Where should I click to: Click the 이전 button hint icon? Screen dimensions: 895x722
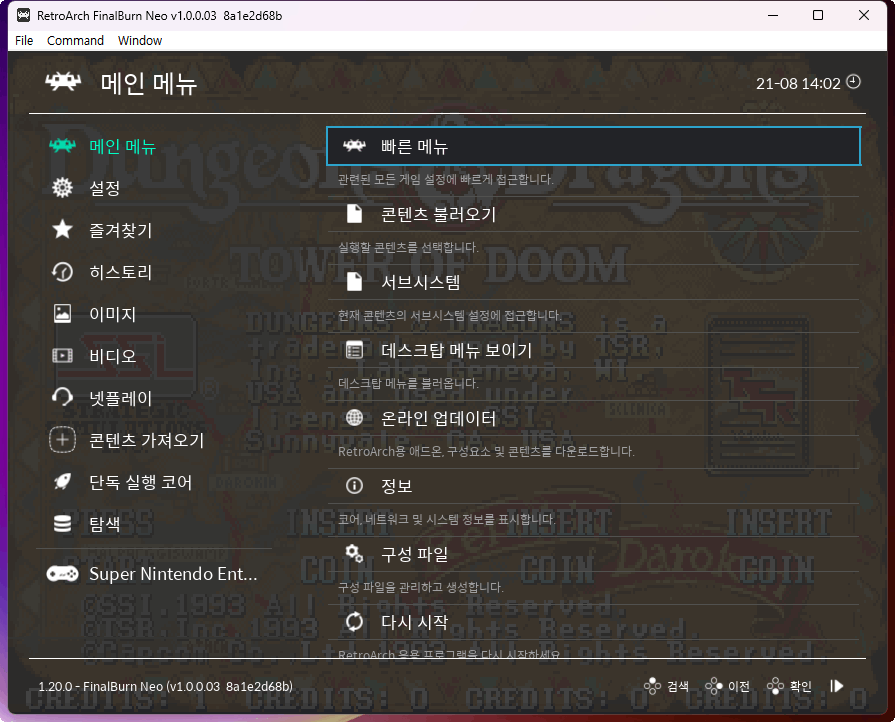pyautogui.click(x=713, y=686)
